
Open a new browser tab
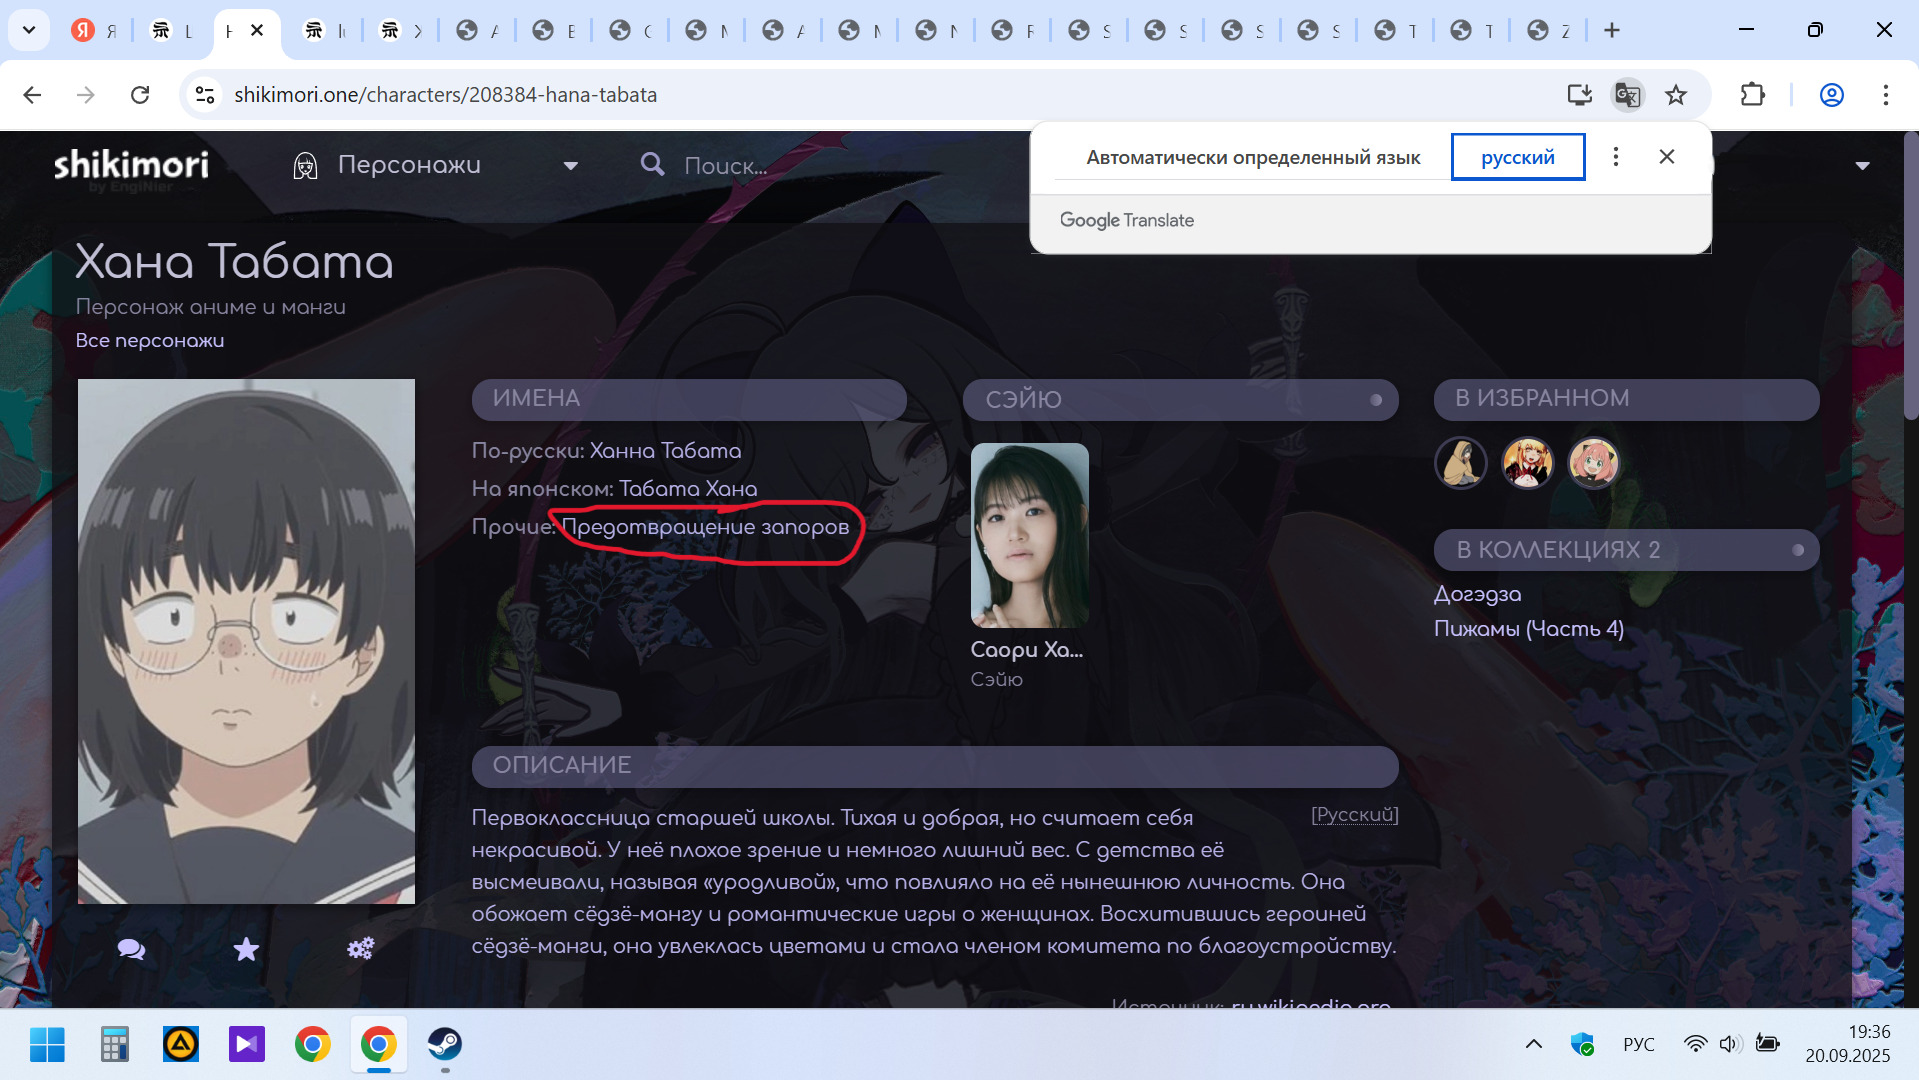tap(1611, 30)
